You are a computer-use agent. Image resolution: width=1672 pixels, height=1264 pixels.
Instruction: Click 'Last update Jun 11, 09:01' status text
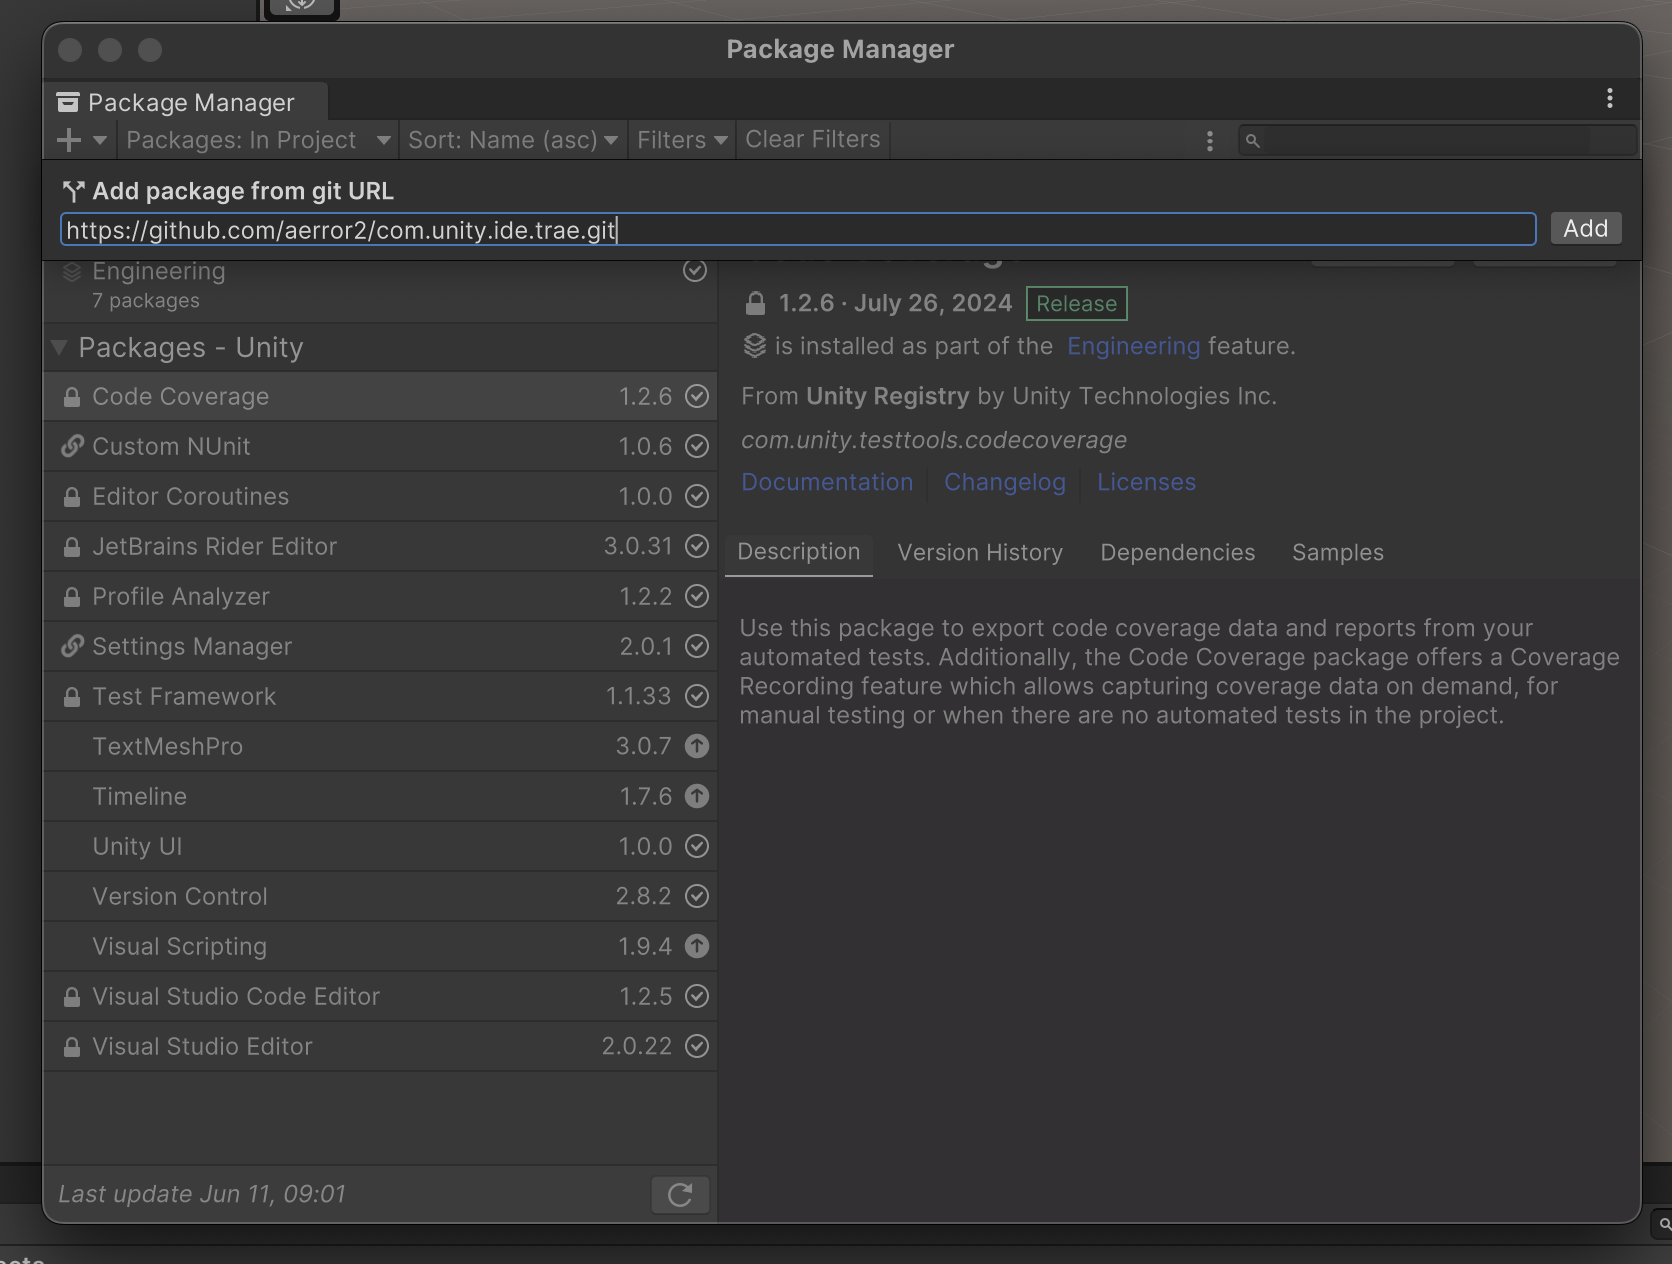(202, 1194)
